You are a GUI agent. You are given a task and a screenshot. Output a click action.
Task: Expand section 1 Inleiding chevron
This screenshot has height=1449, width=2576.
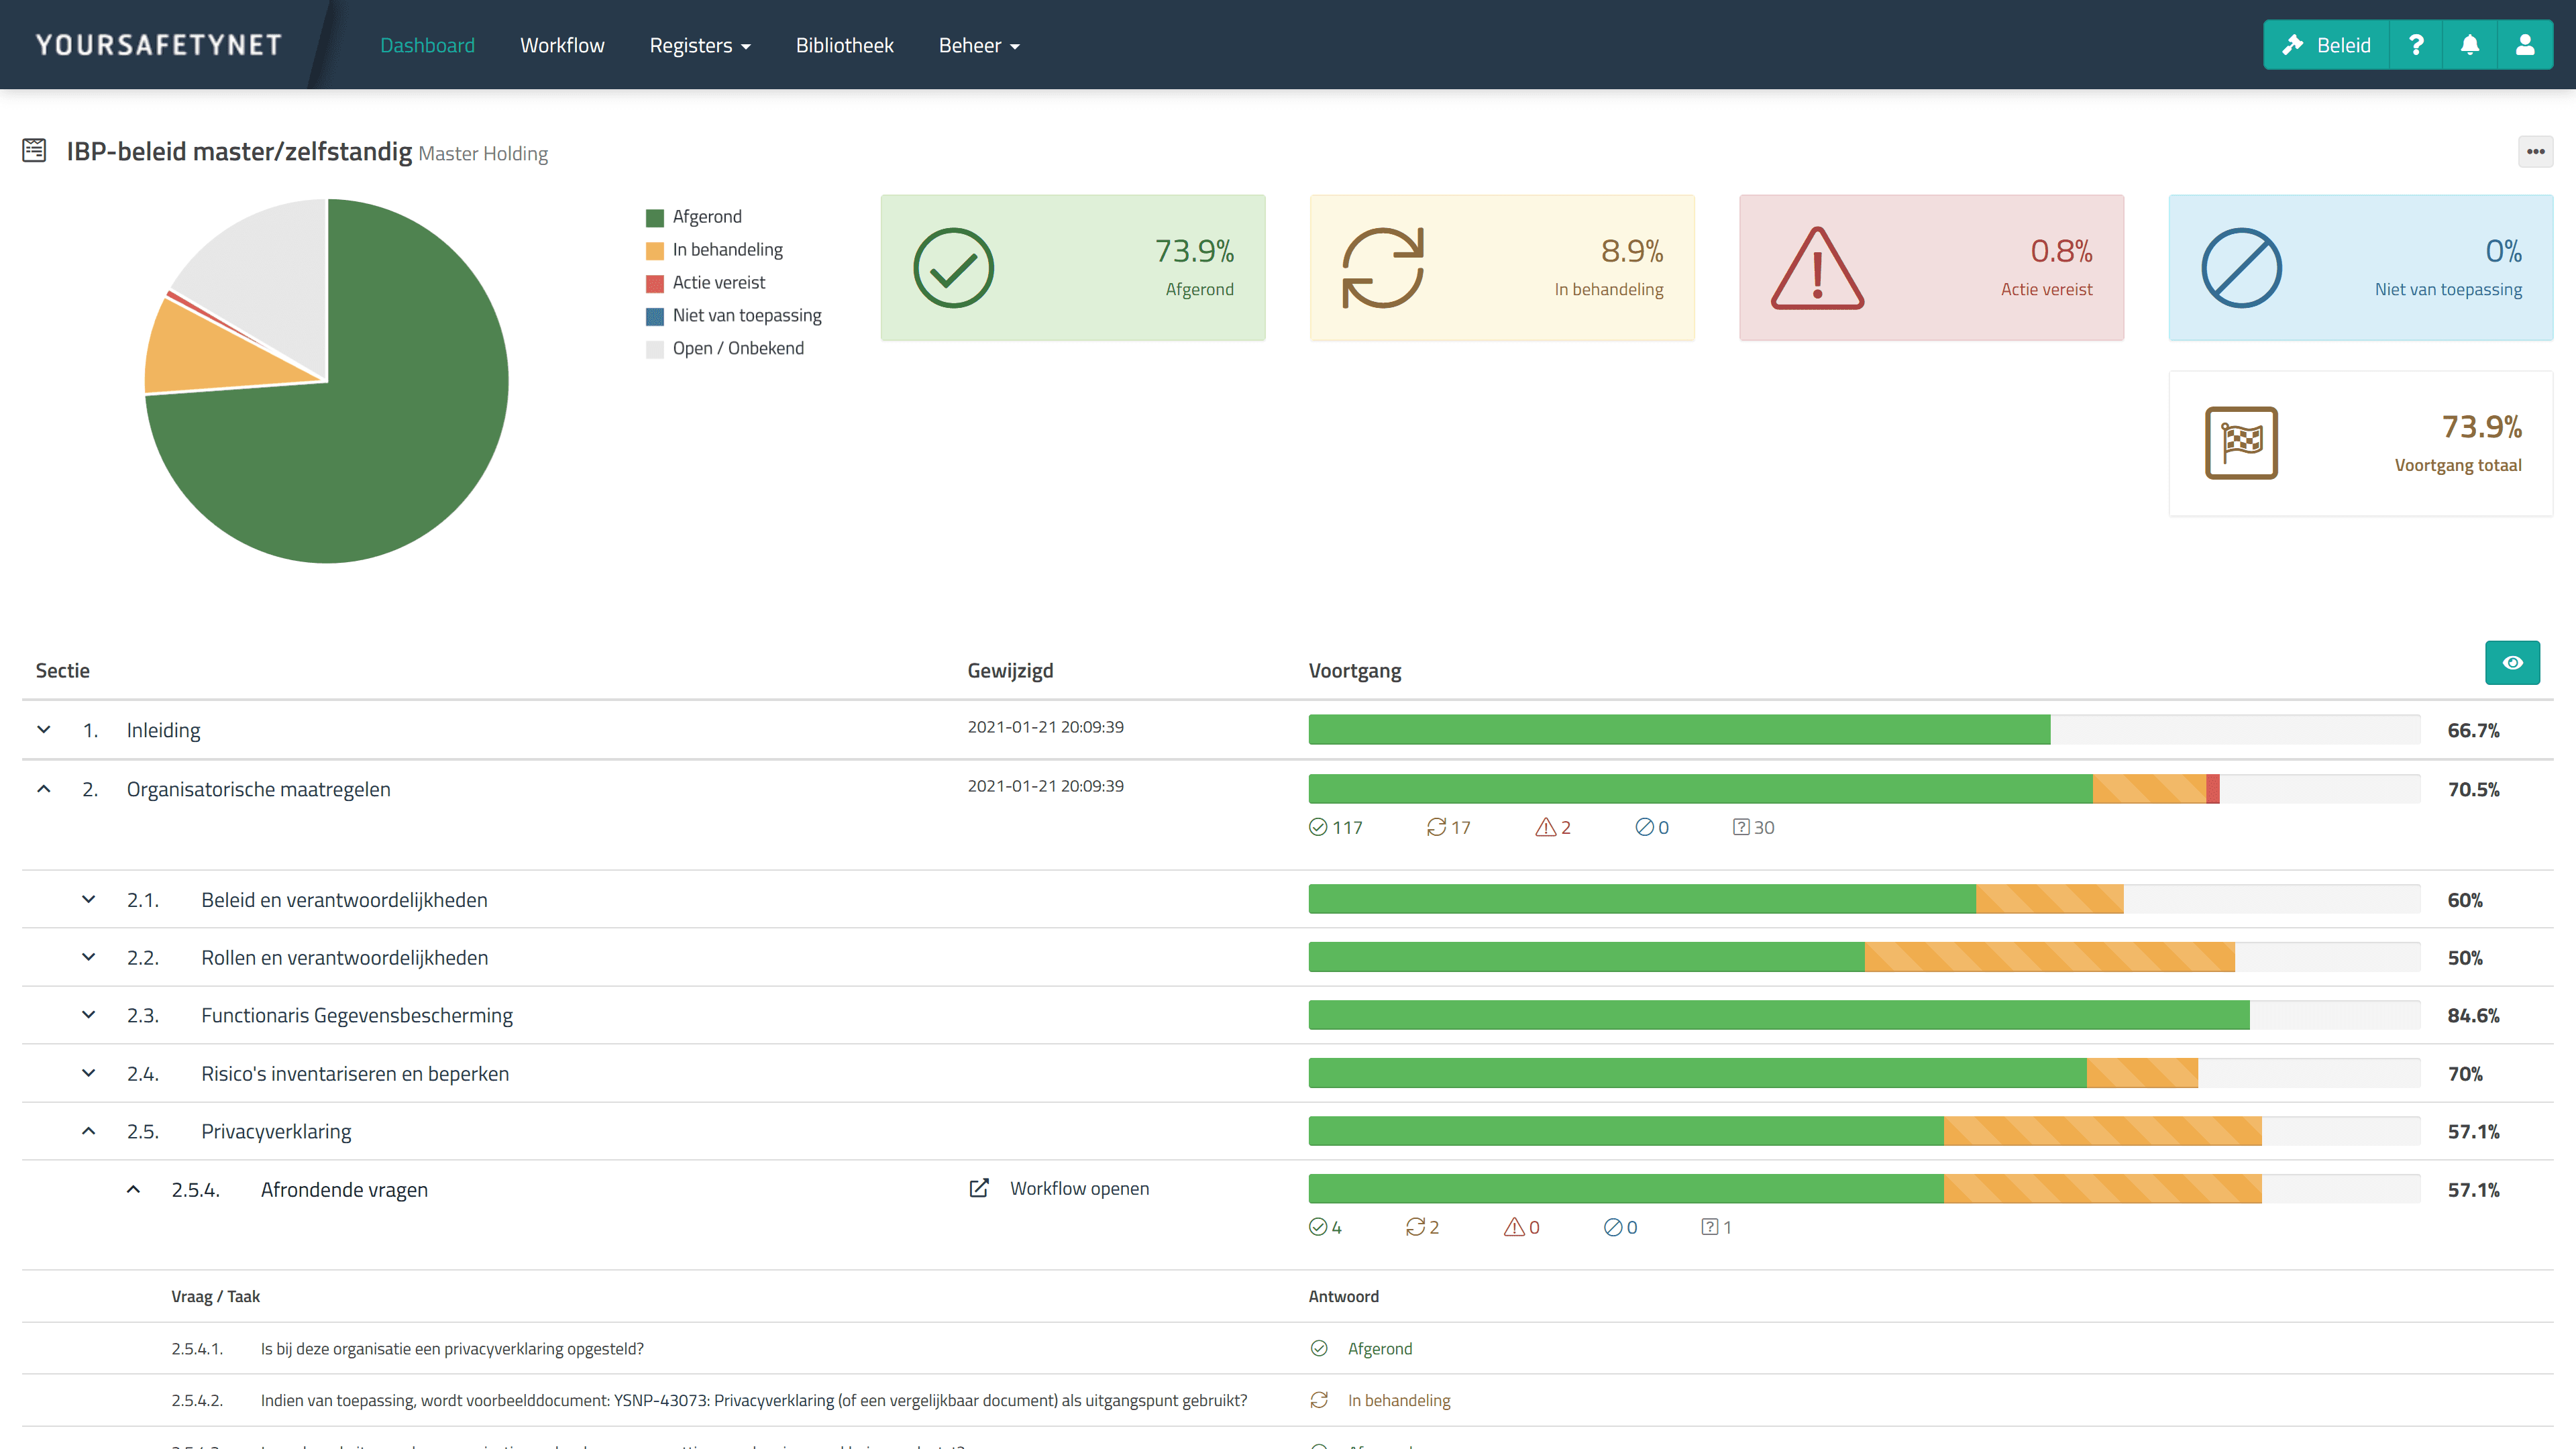44,730
